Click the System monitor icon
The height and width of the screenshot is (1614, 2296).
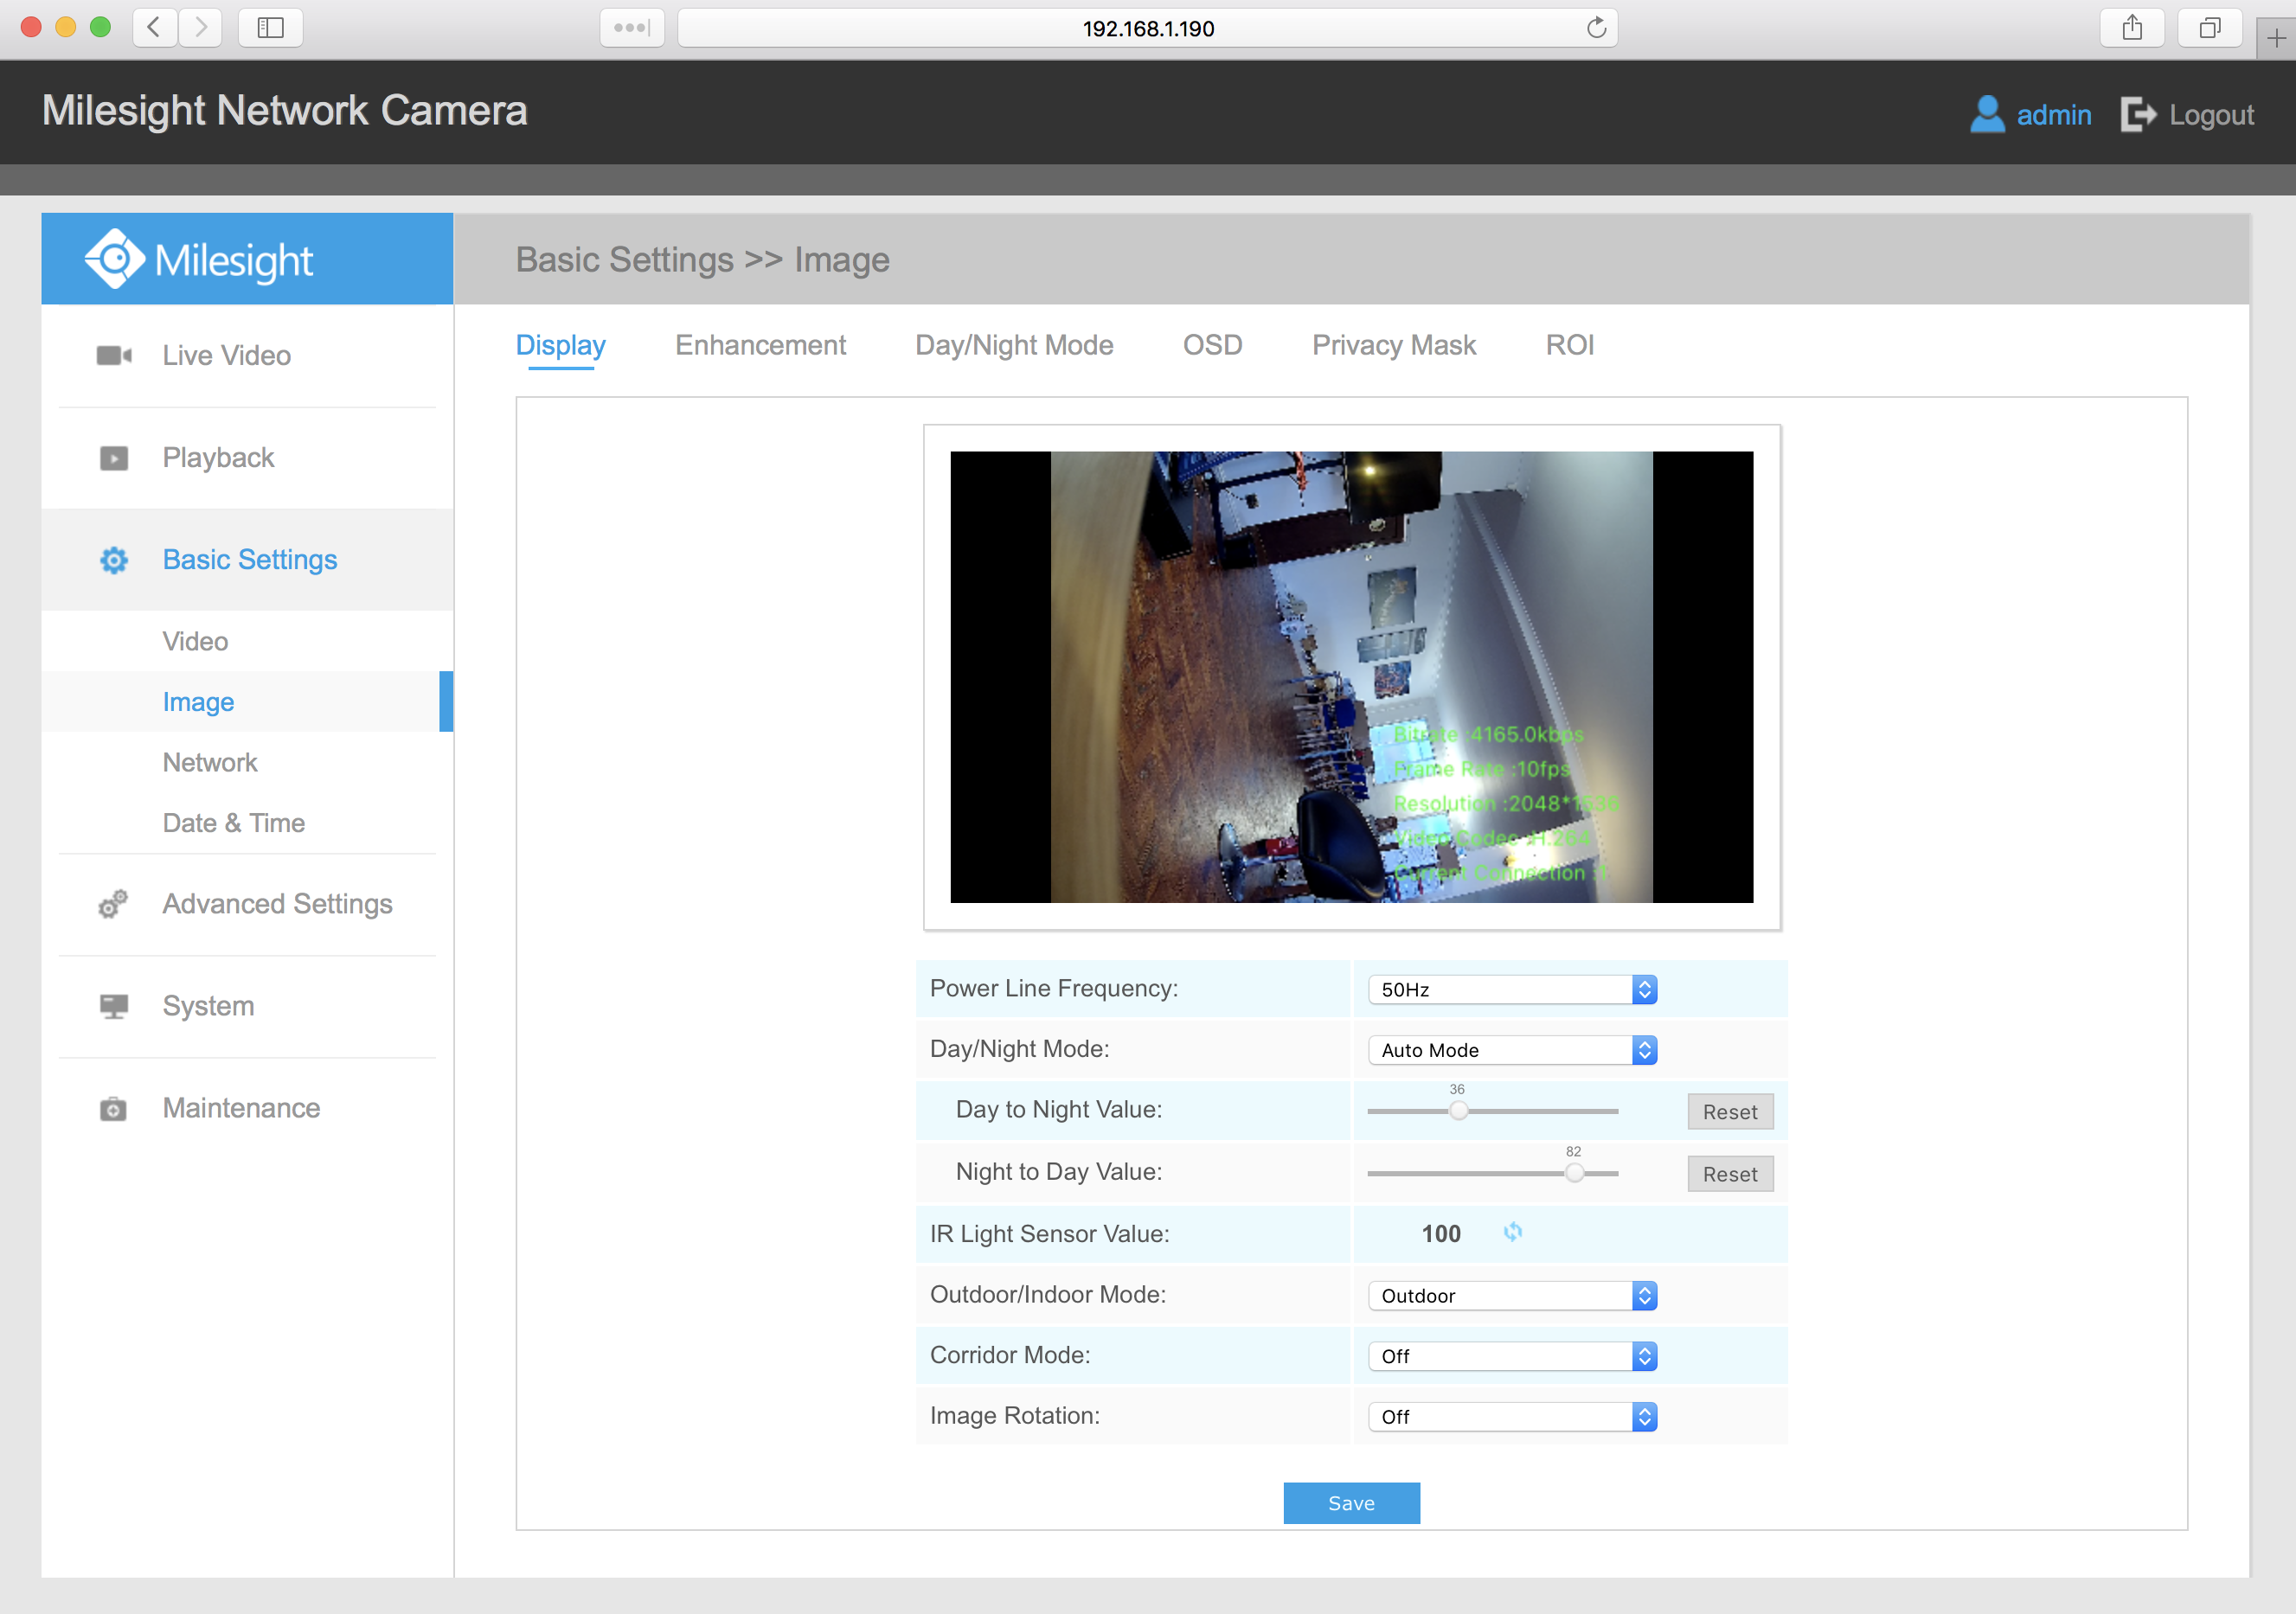113,1006
